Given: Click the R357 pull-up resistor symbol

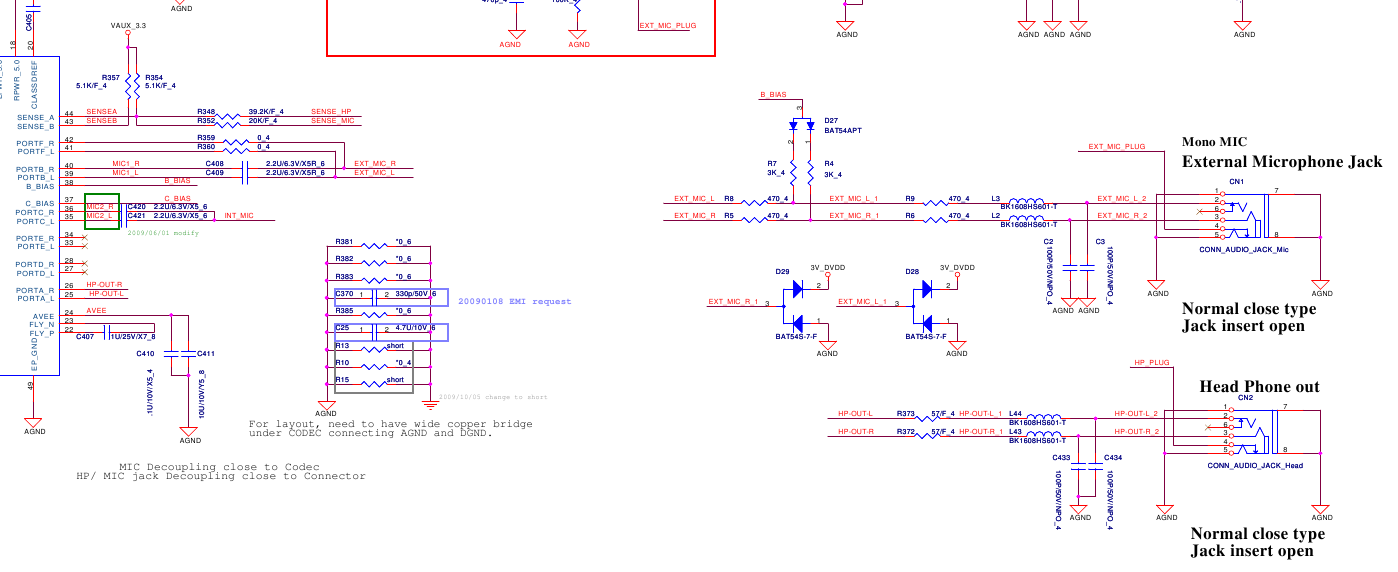Looking at the screenshot, I should [127, 89].
